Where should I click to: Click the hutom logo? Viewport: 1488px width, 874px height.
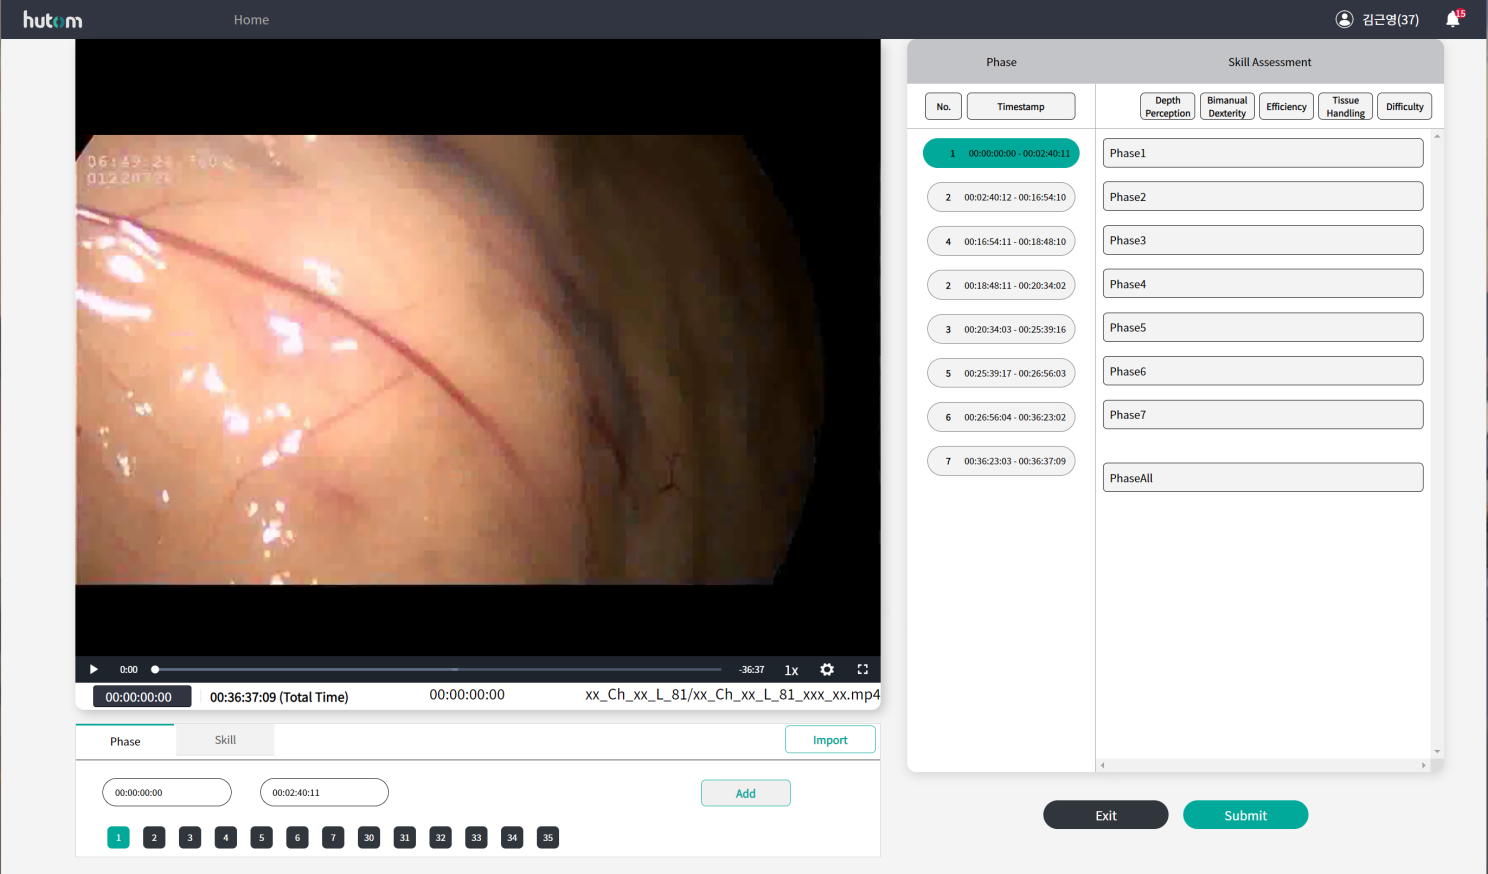click(x=53, y=20)
